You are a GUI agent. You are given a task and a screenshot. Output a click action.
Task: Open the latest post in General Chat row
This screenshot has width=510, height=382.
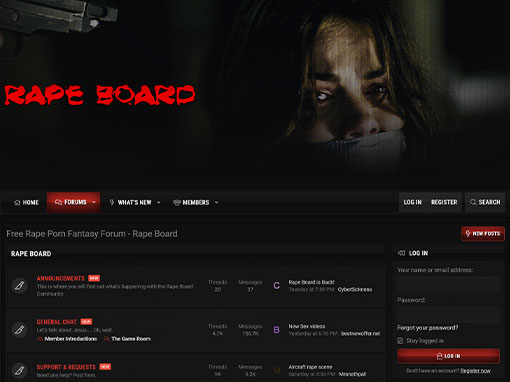(x=307, y=326)
